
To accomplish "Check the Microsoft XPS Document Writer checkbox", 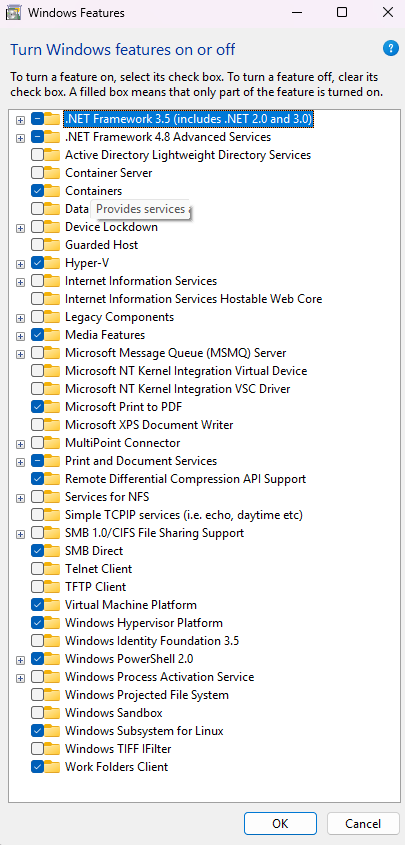I will [x=38, y=425].
